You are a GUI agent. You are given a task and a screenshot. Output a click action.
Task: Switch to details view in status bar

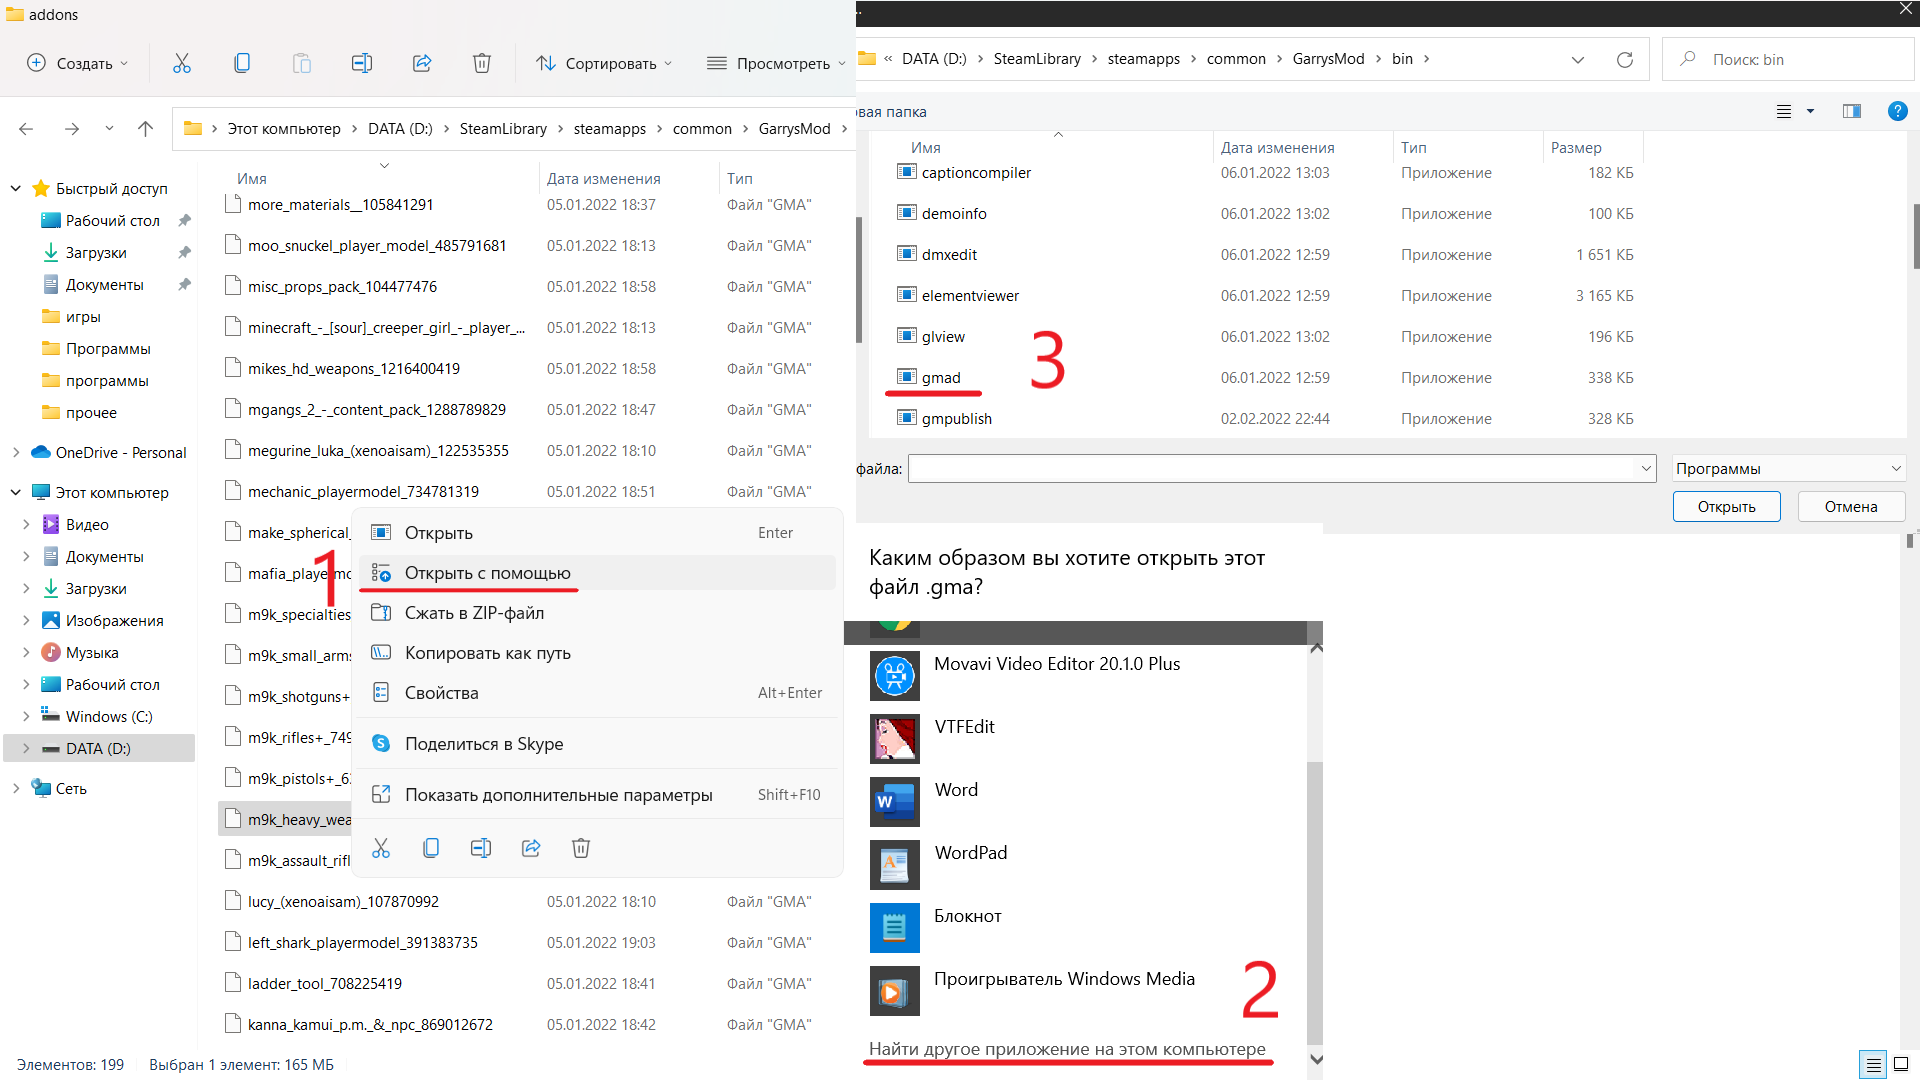1873,1064
